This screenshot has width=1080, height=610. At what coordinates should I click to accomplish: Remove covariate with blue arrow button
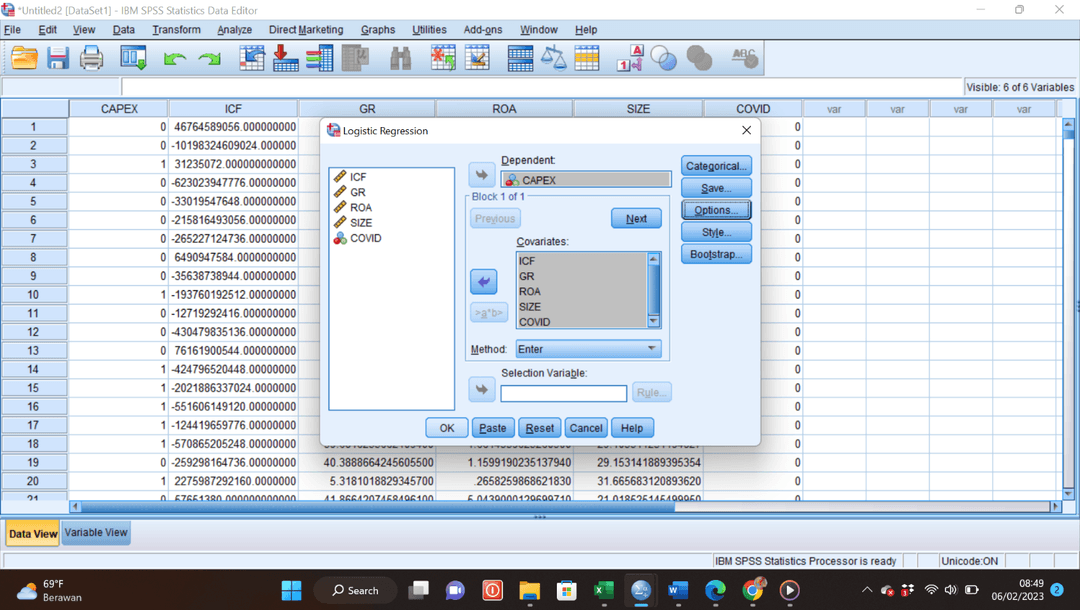coord(484,282)
